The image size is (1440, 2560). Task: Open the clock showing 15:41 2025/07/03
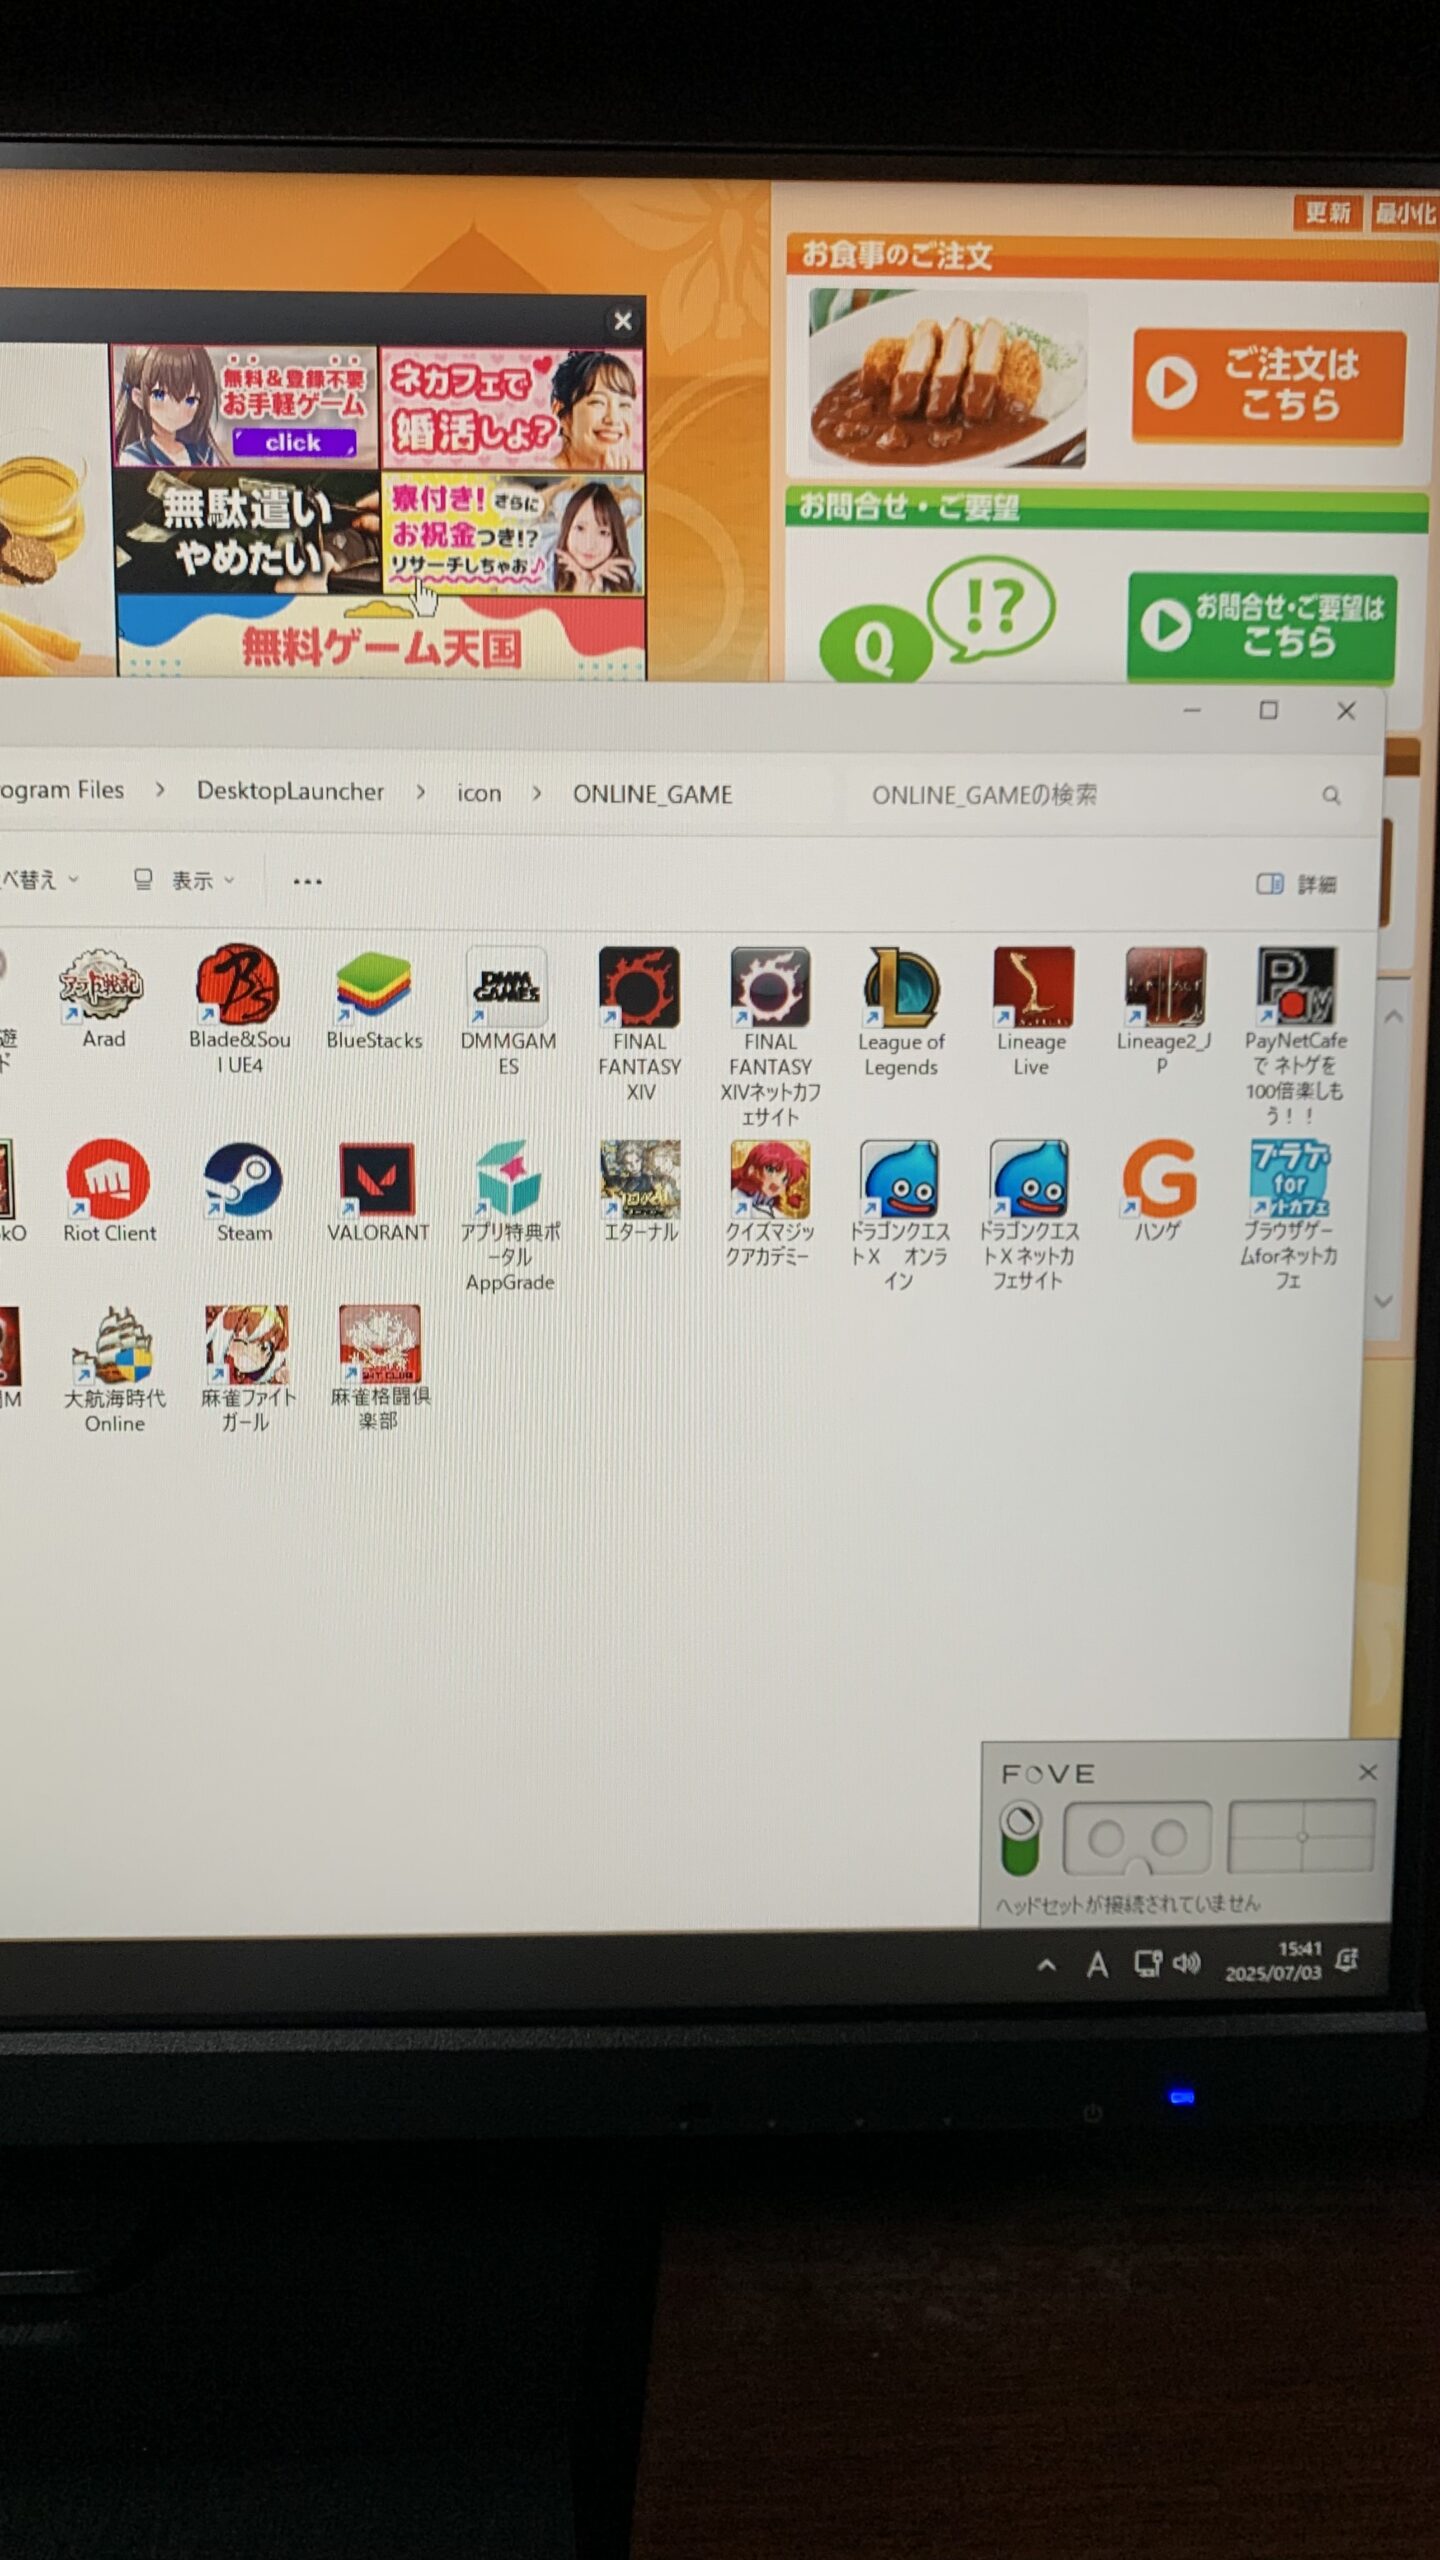click(x=1274, y=1961)
